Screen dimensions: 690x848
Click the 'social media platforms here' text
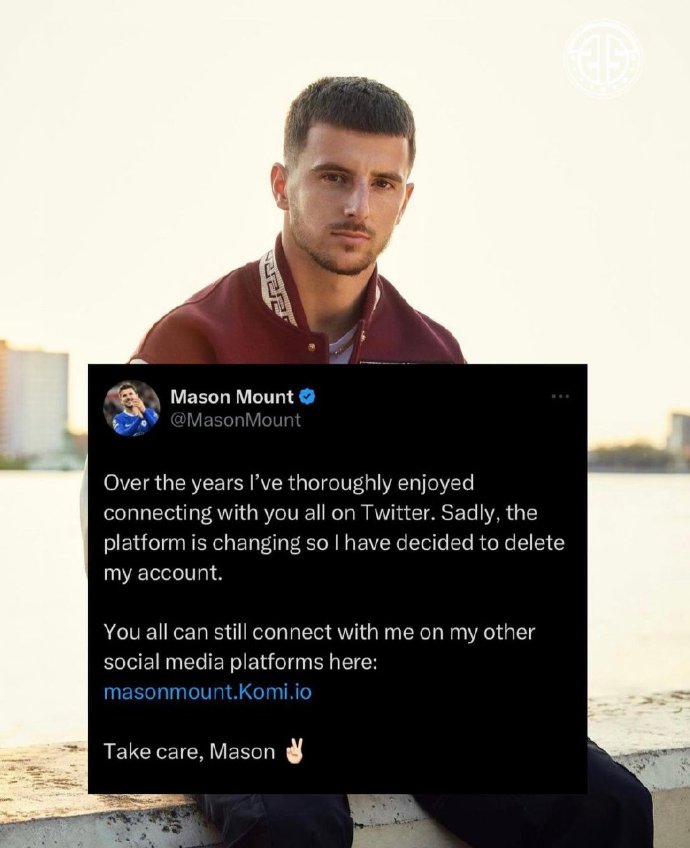[239, 662]
